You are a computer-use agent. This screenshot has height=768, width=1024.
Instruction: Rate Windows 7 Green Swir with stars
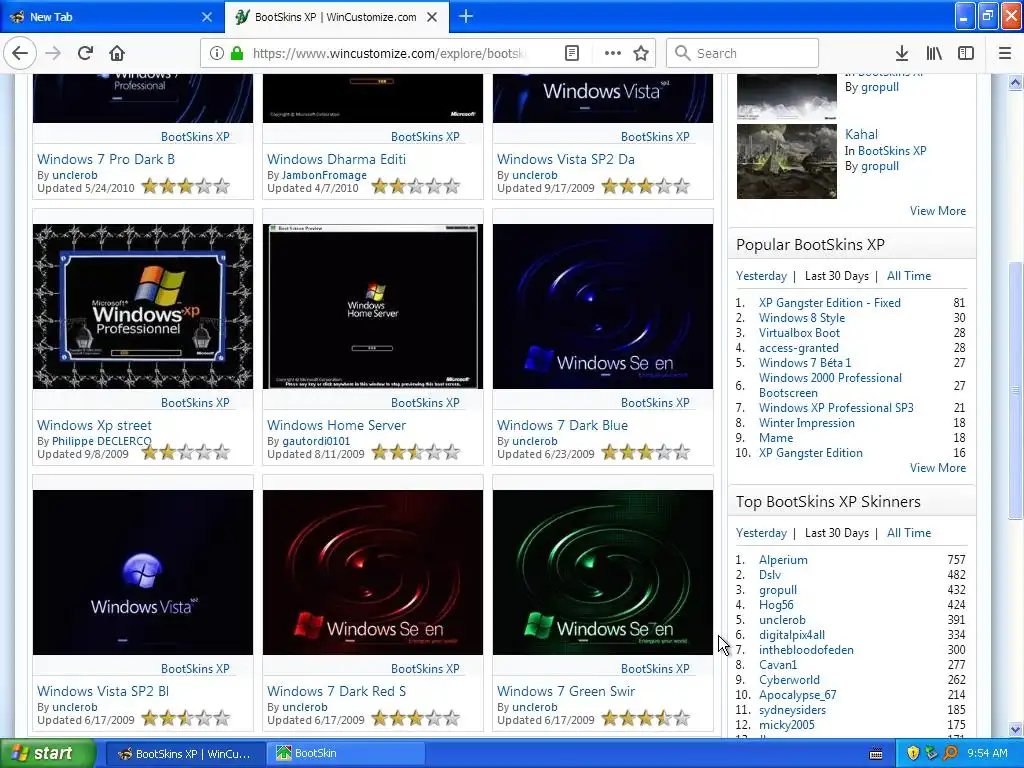pos(646,718)
